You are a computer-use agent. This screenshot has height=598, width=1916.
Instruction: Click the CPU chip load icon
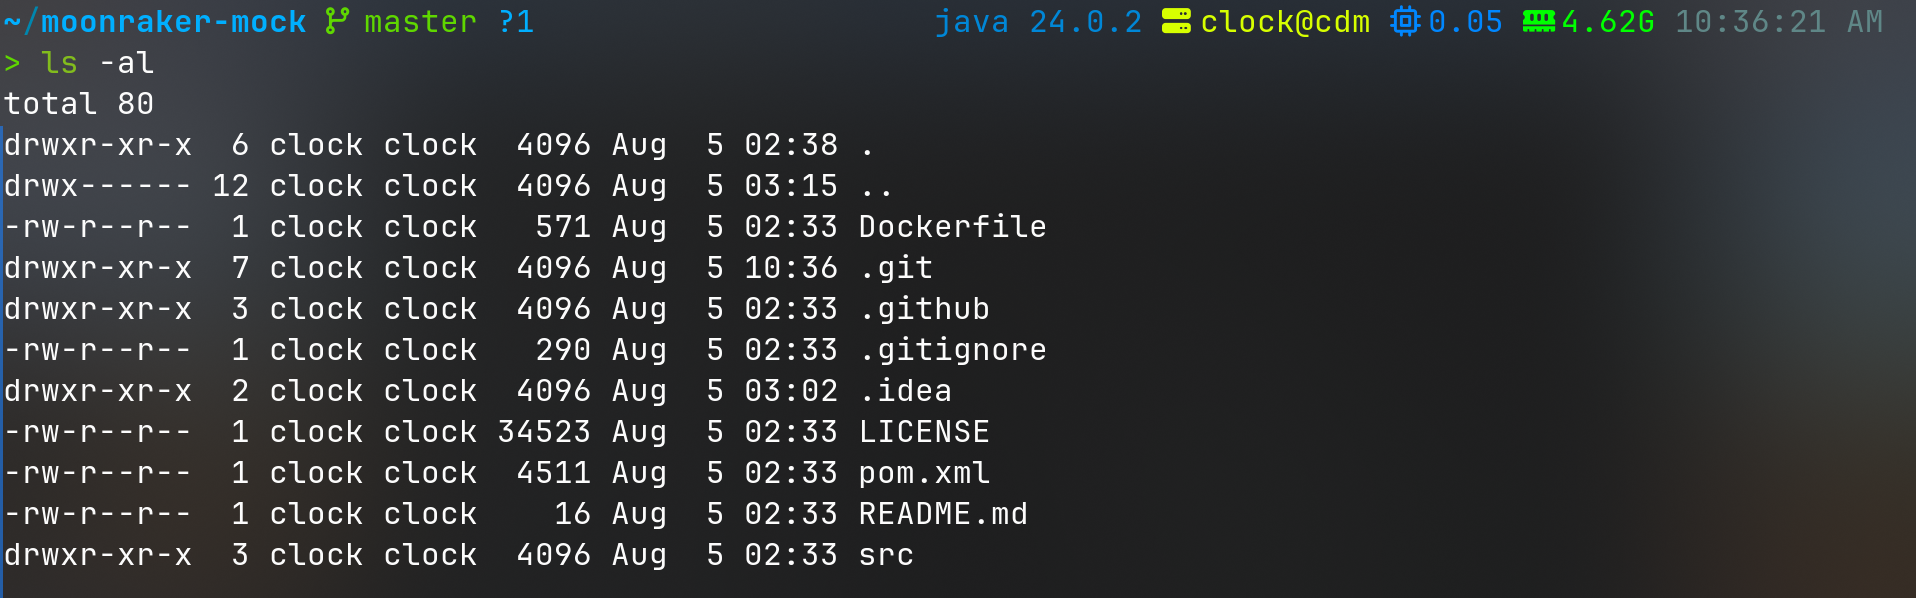(1405, 21)
